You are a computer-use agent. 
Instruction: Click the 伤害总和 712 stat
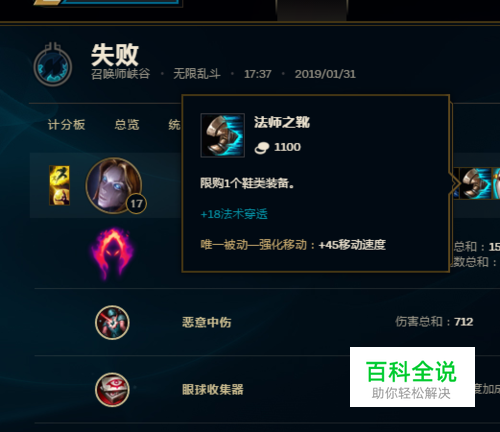point(434,322)
